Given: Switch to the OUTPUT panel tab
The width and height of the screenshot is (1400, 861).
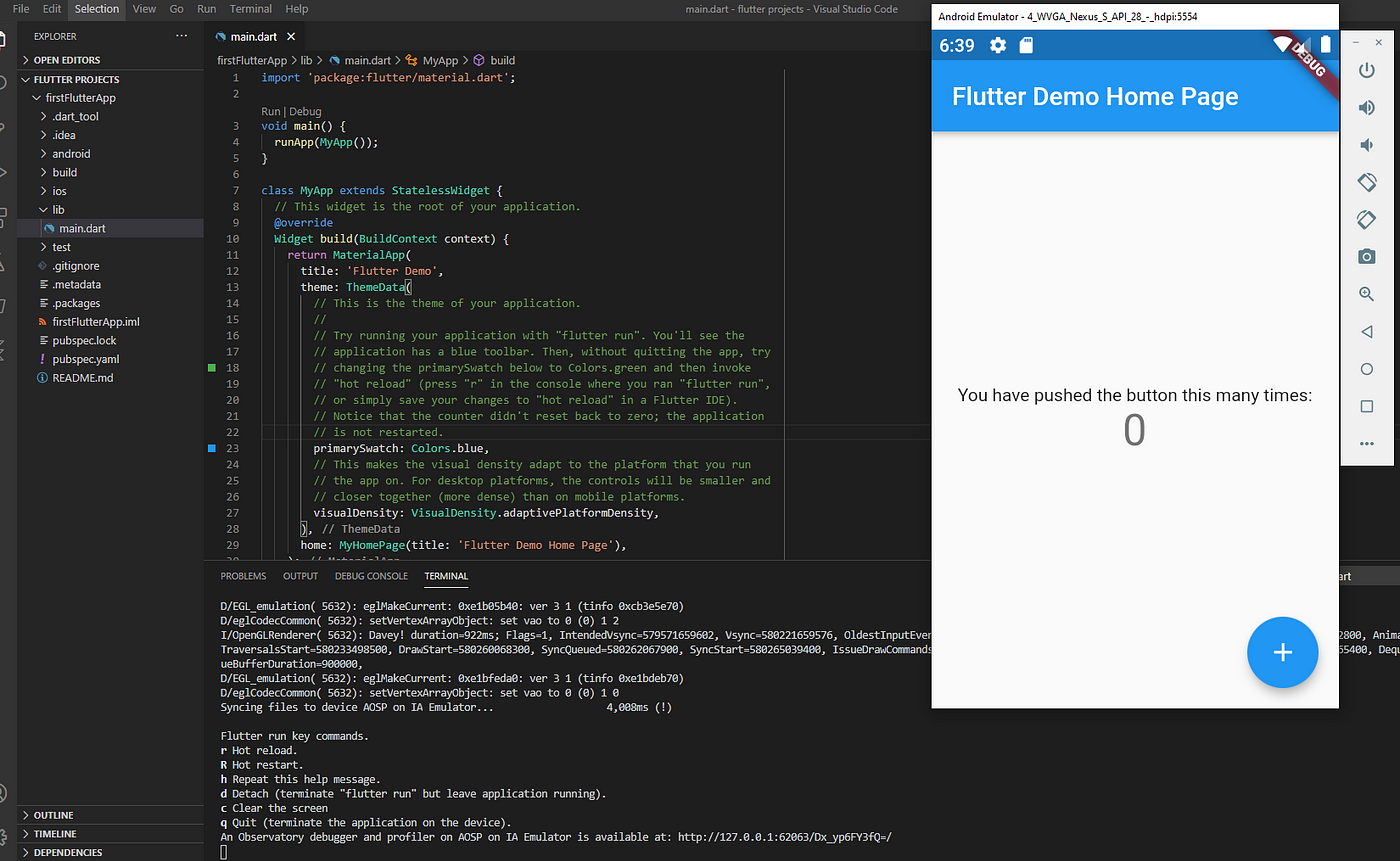Looking at the screenshot, I should [x=300, y=576].
